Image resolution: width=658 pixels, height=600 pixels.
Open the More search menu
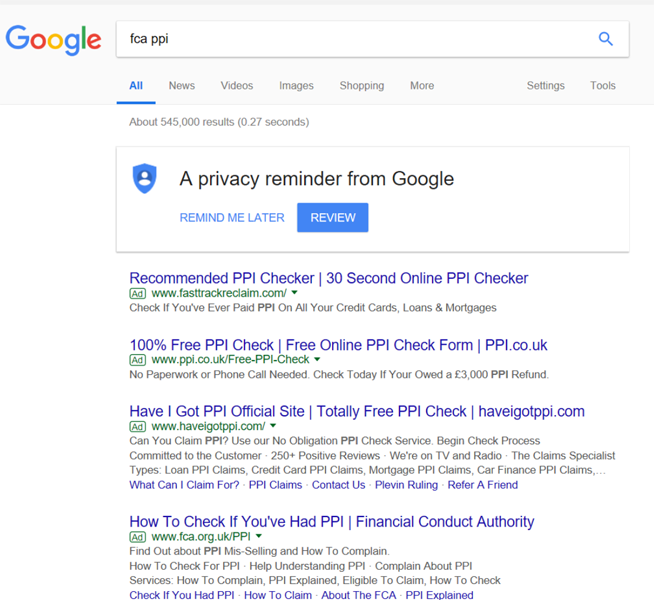coord(422,86)
